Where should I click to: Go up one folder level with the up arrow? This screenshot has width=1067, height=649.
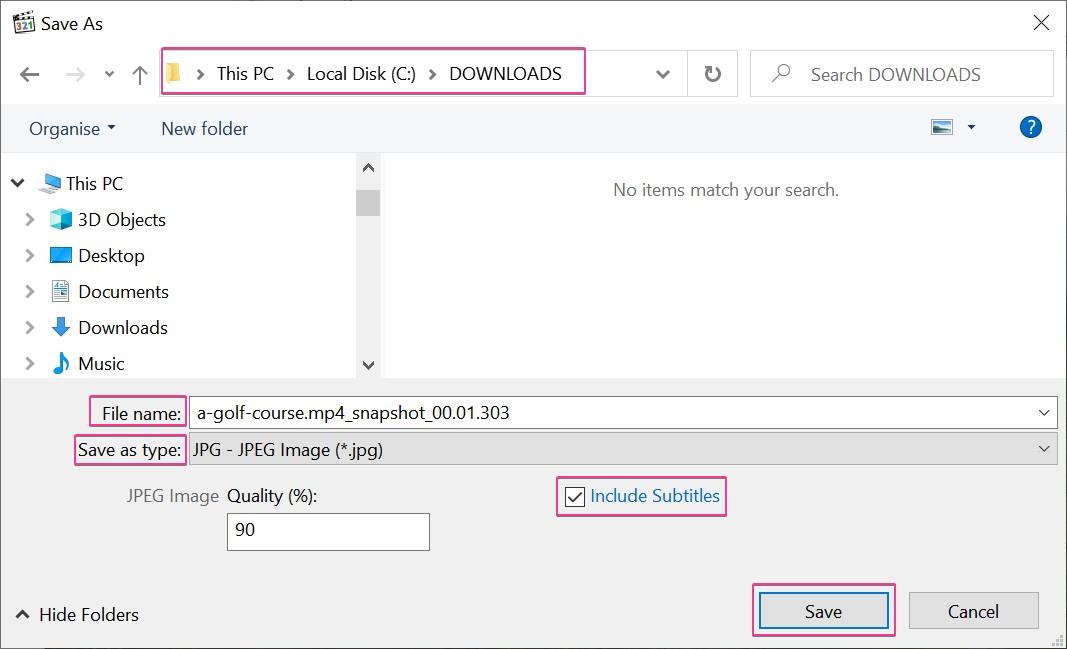point(139,74)
